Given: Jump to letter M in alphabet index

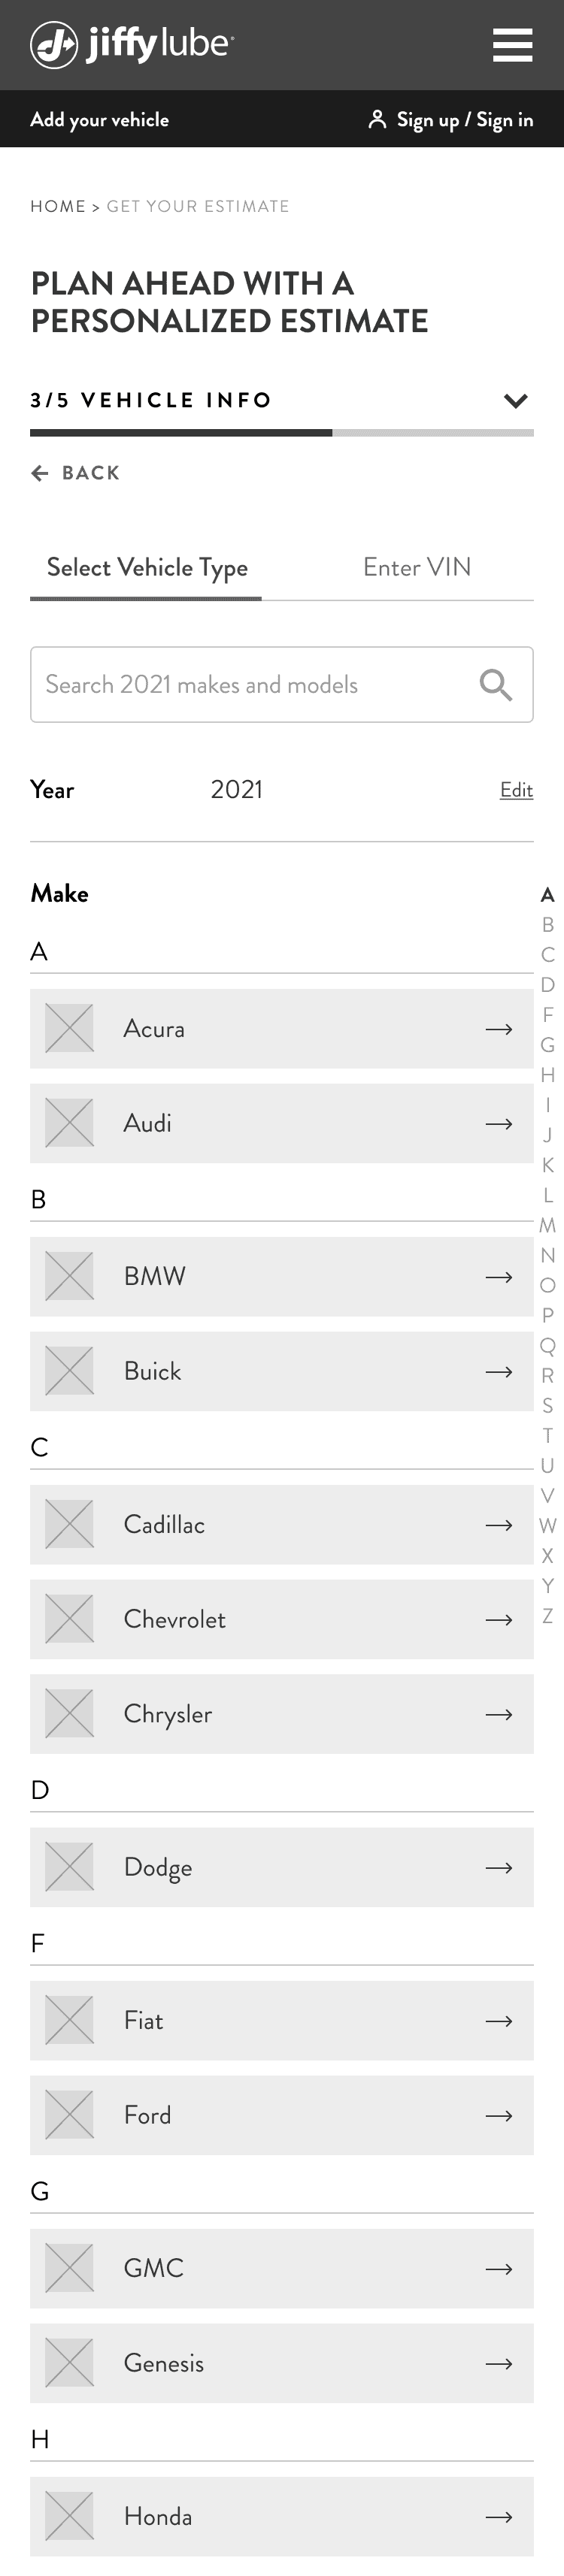Looking at the screenshot, I should pyautogui.click(x=547, y=1225).
